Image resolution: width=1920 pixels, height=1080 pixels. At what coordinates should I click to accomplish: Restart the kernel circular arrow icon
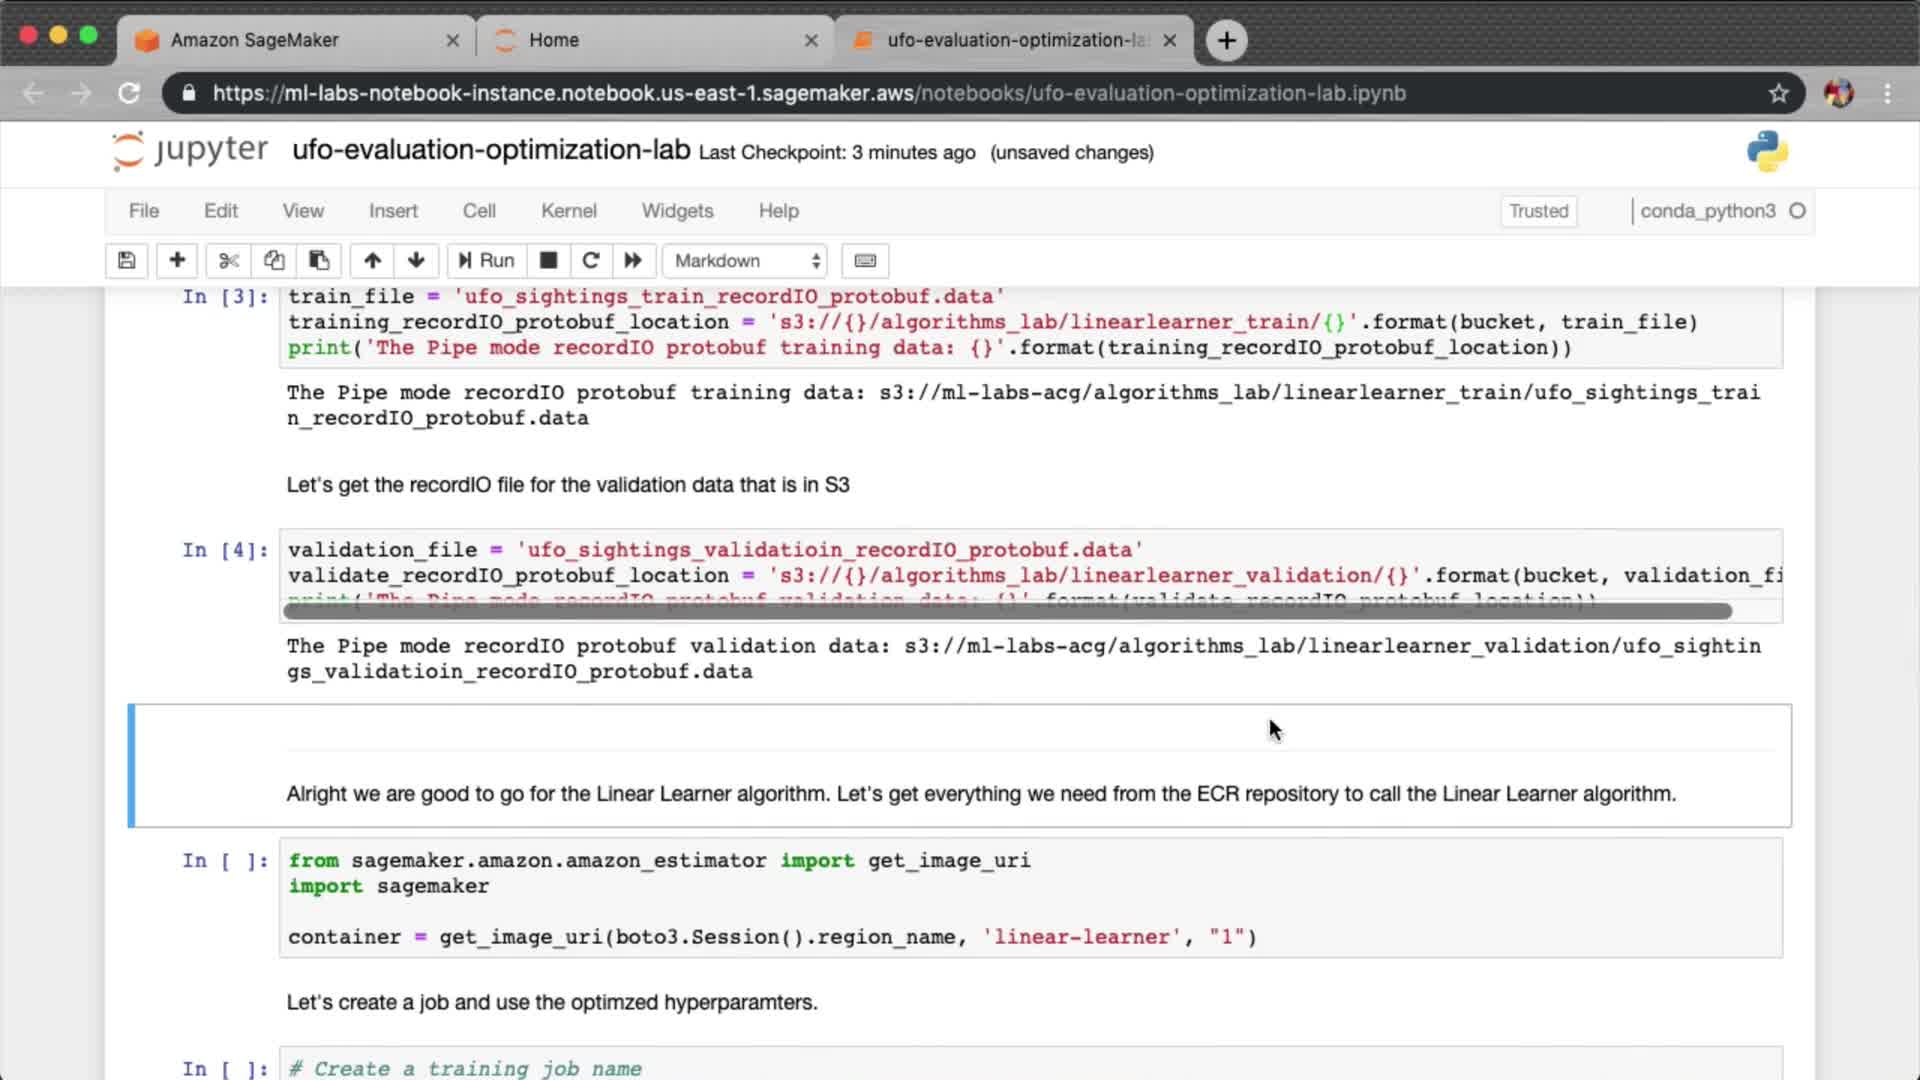click(x=590, y=260)
